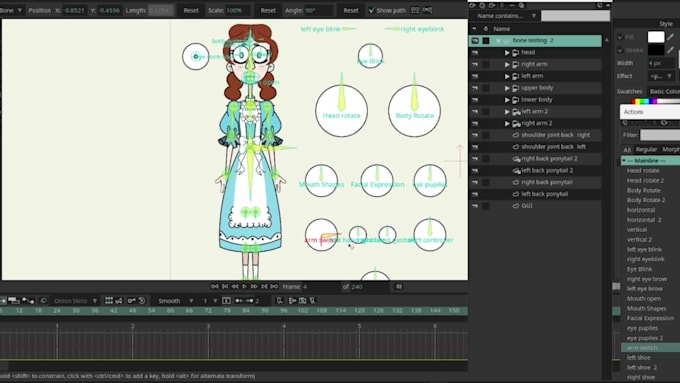680x383 pixels.
Task: Click the vector layer icon for GUI
Action: pyautogui.click(x=516, y=206)
